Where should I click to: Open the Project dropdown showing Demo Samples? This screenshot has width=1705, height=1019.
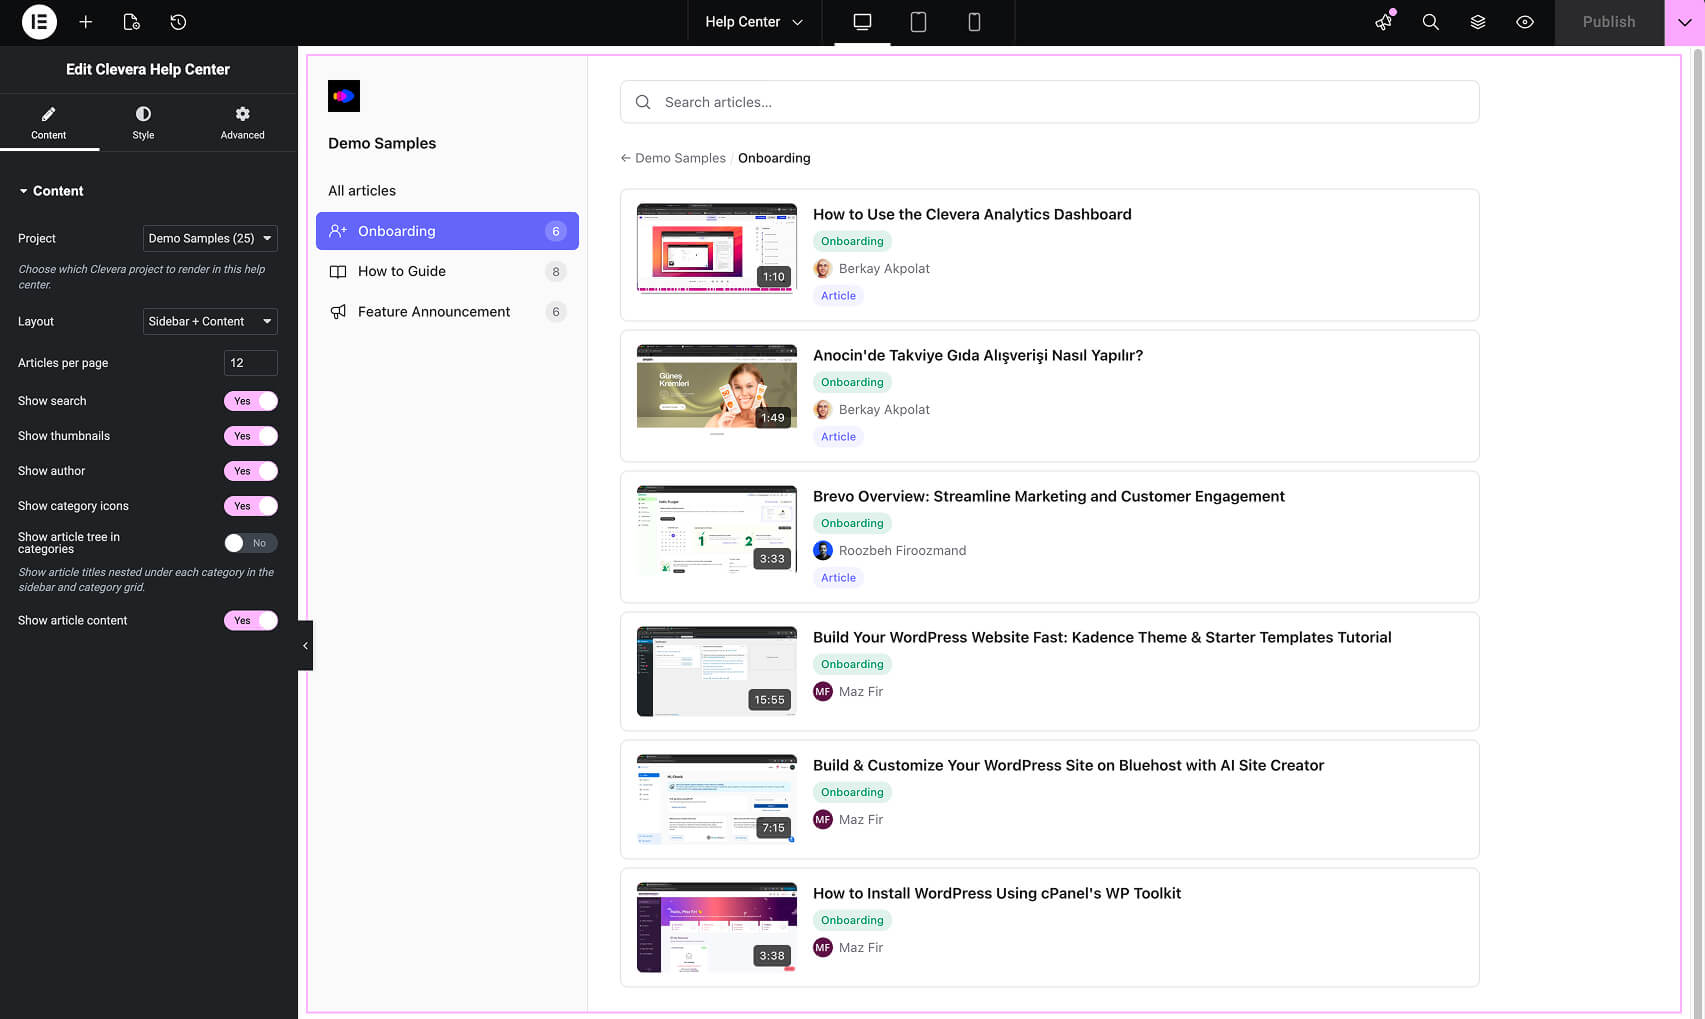tap(210, 238)
